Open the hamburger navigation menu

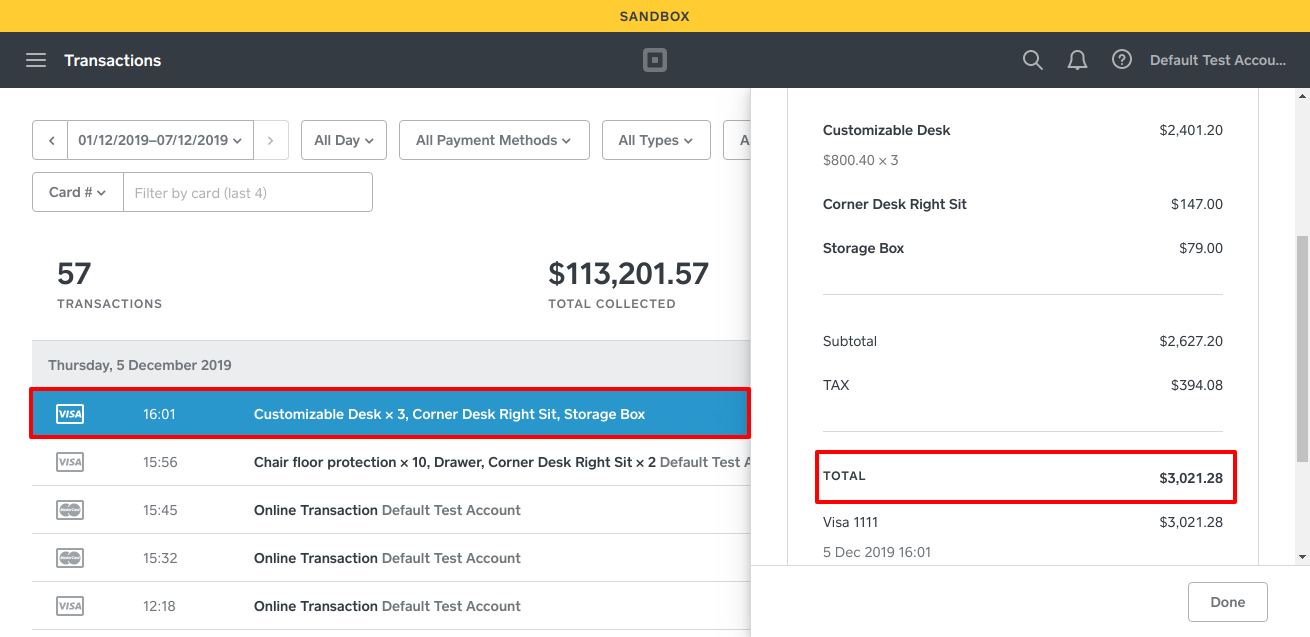[36, 60]
